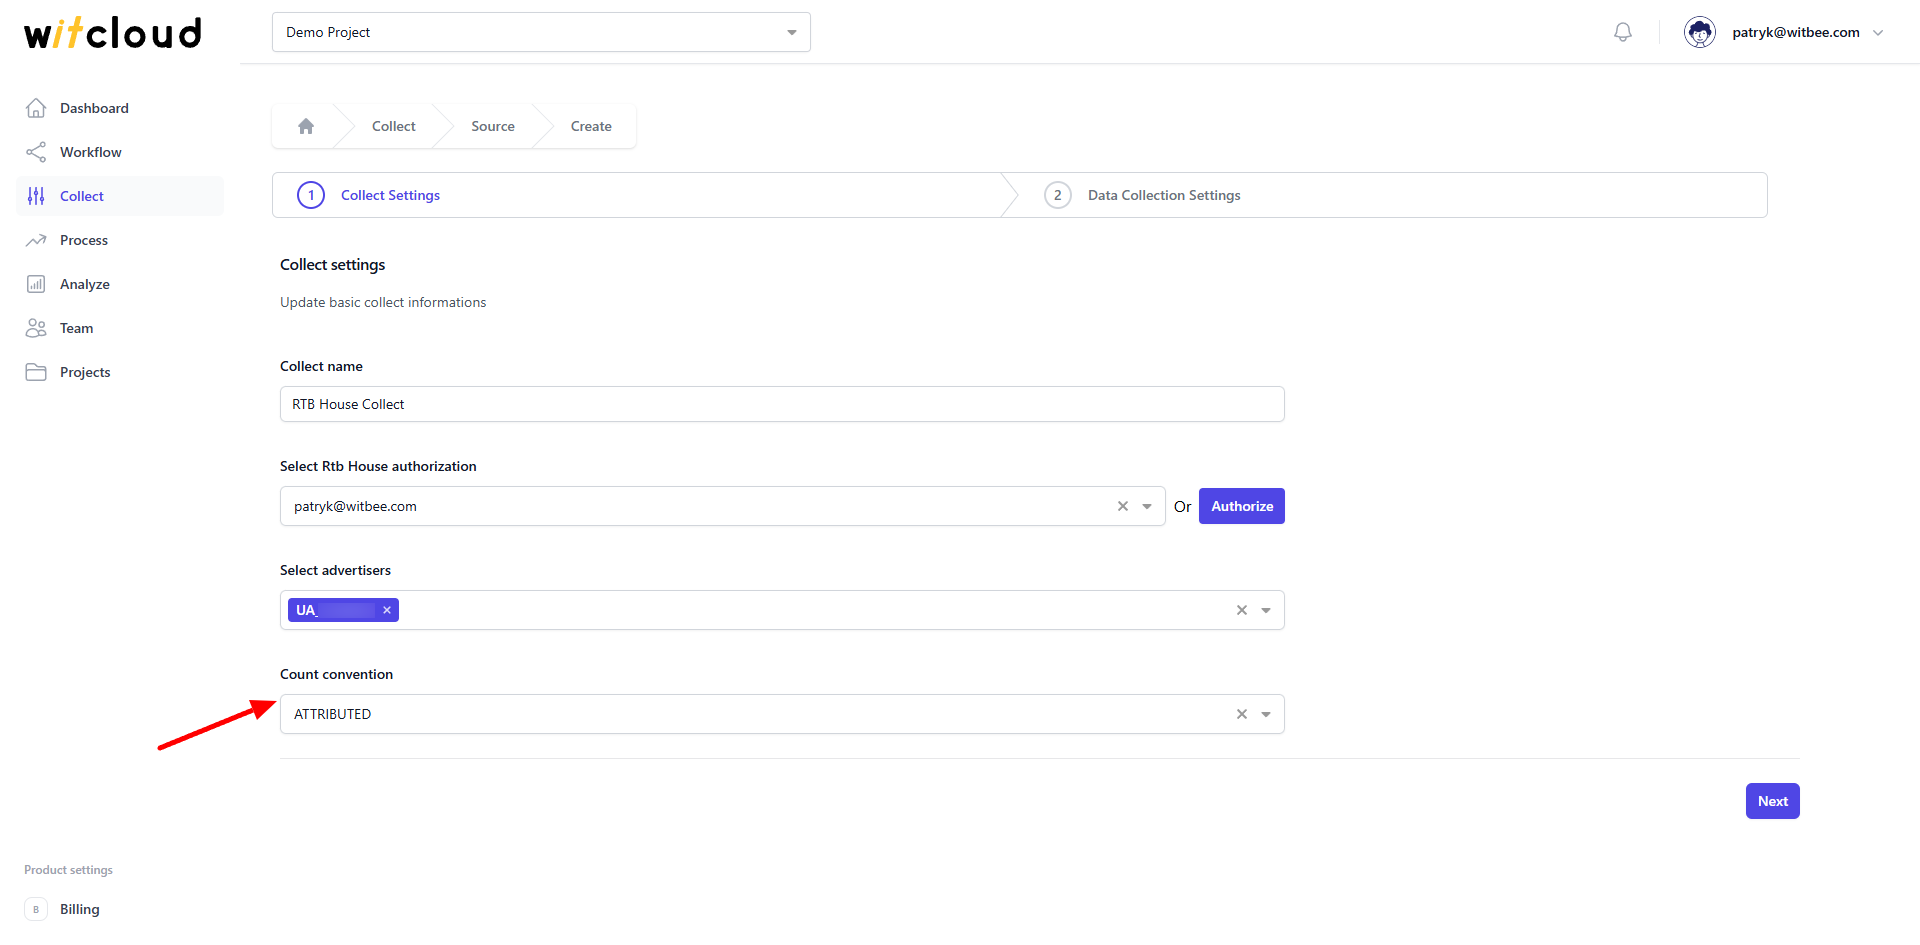Image resolution: width=1920 pixels, height=945 pixels.
Task: Go to Source breadcrumb
Action: pos(493,126)
